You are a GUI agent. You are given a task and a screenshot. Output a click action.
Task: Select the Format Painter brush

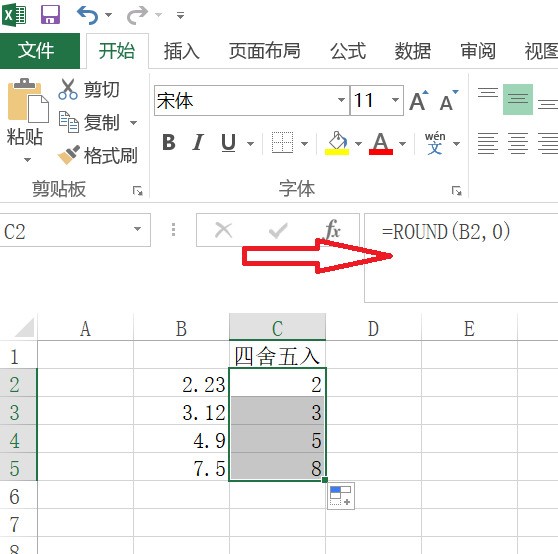(69, 155)
